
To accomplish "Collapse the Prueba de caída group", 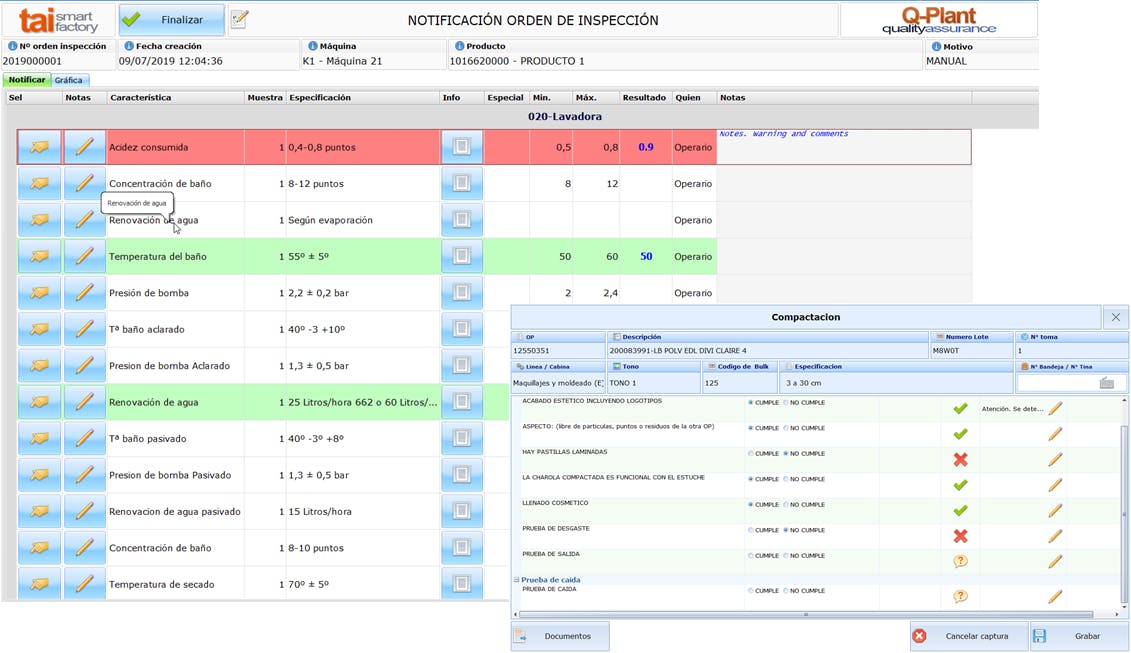I will 516,579.
